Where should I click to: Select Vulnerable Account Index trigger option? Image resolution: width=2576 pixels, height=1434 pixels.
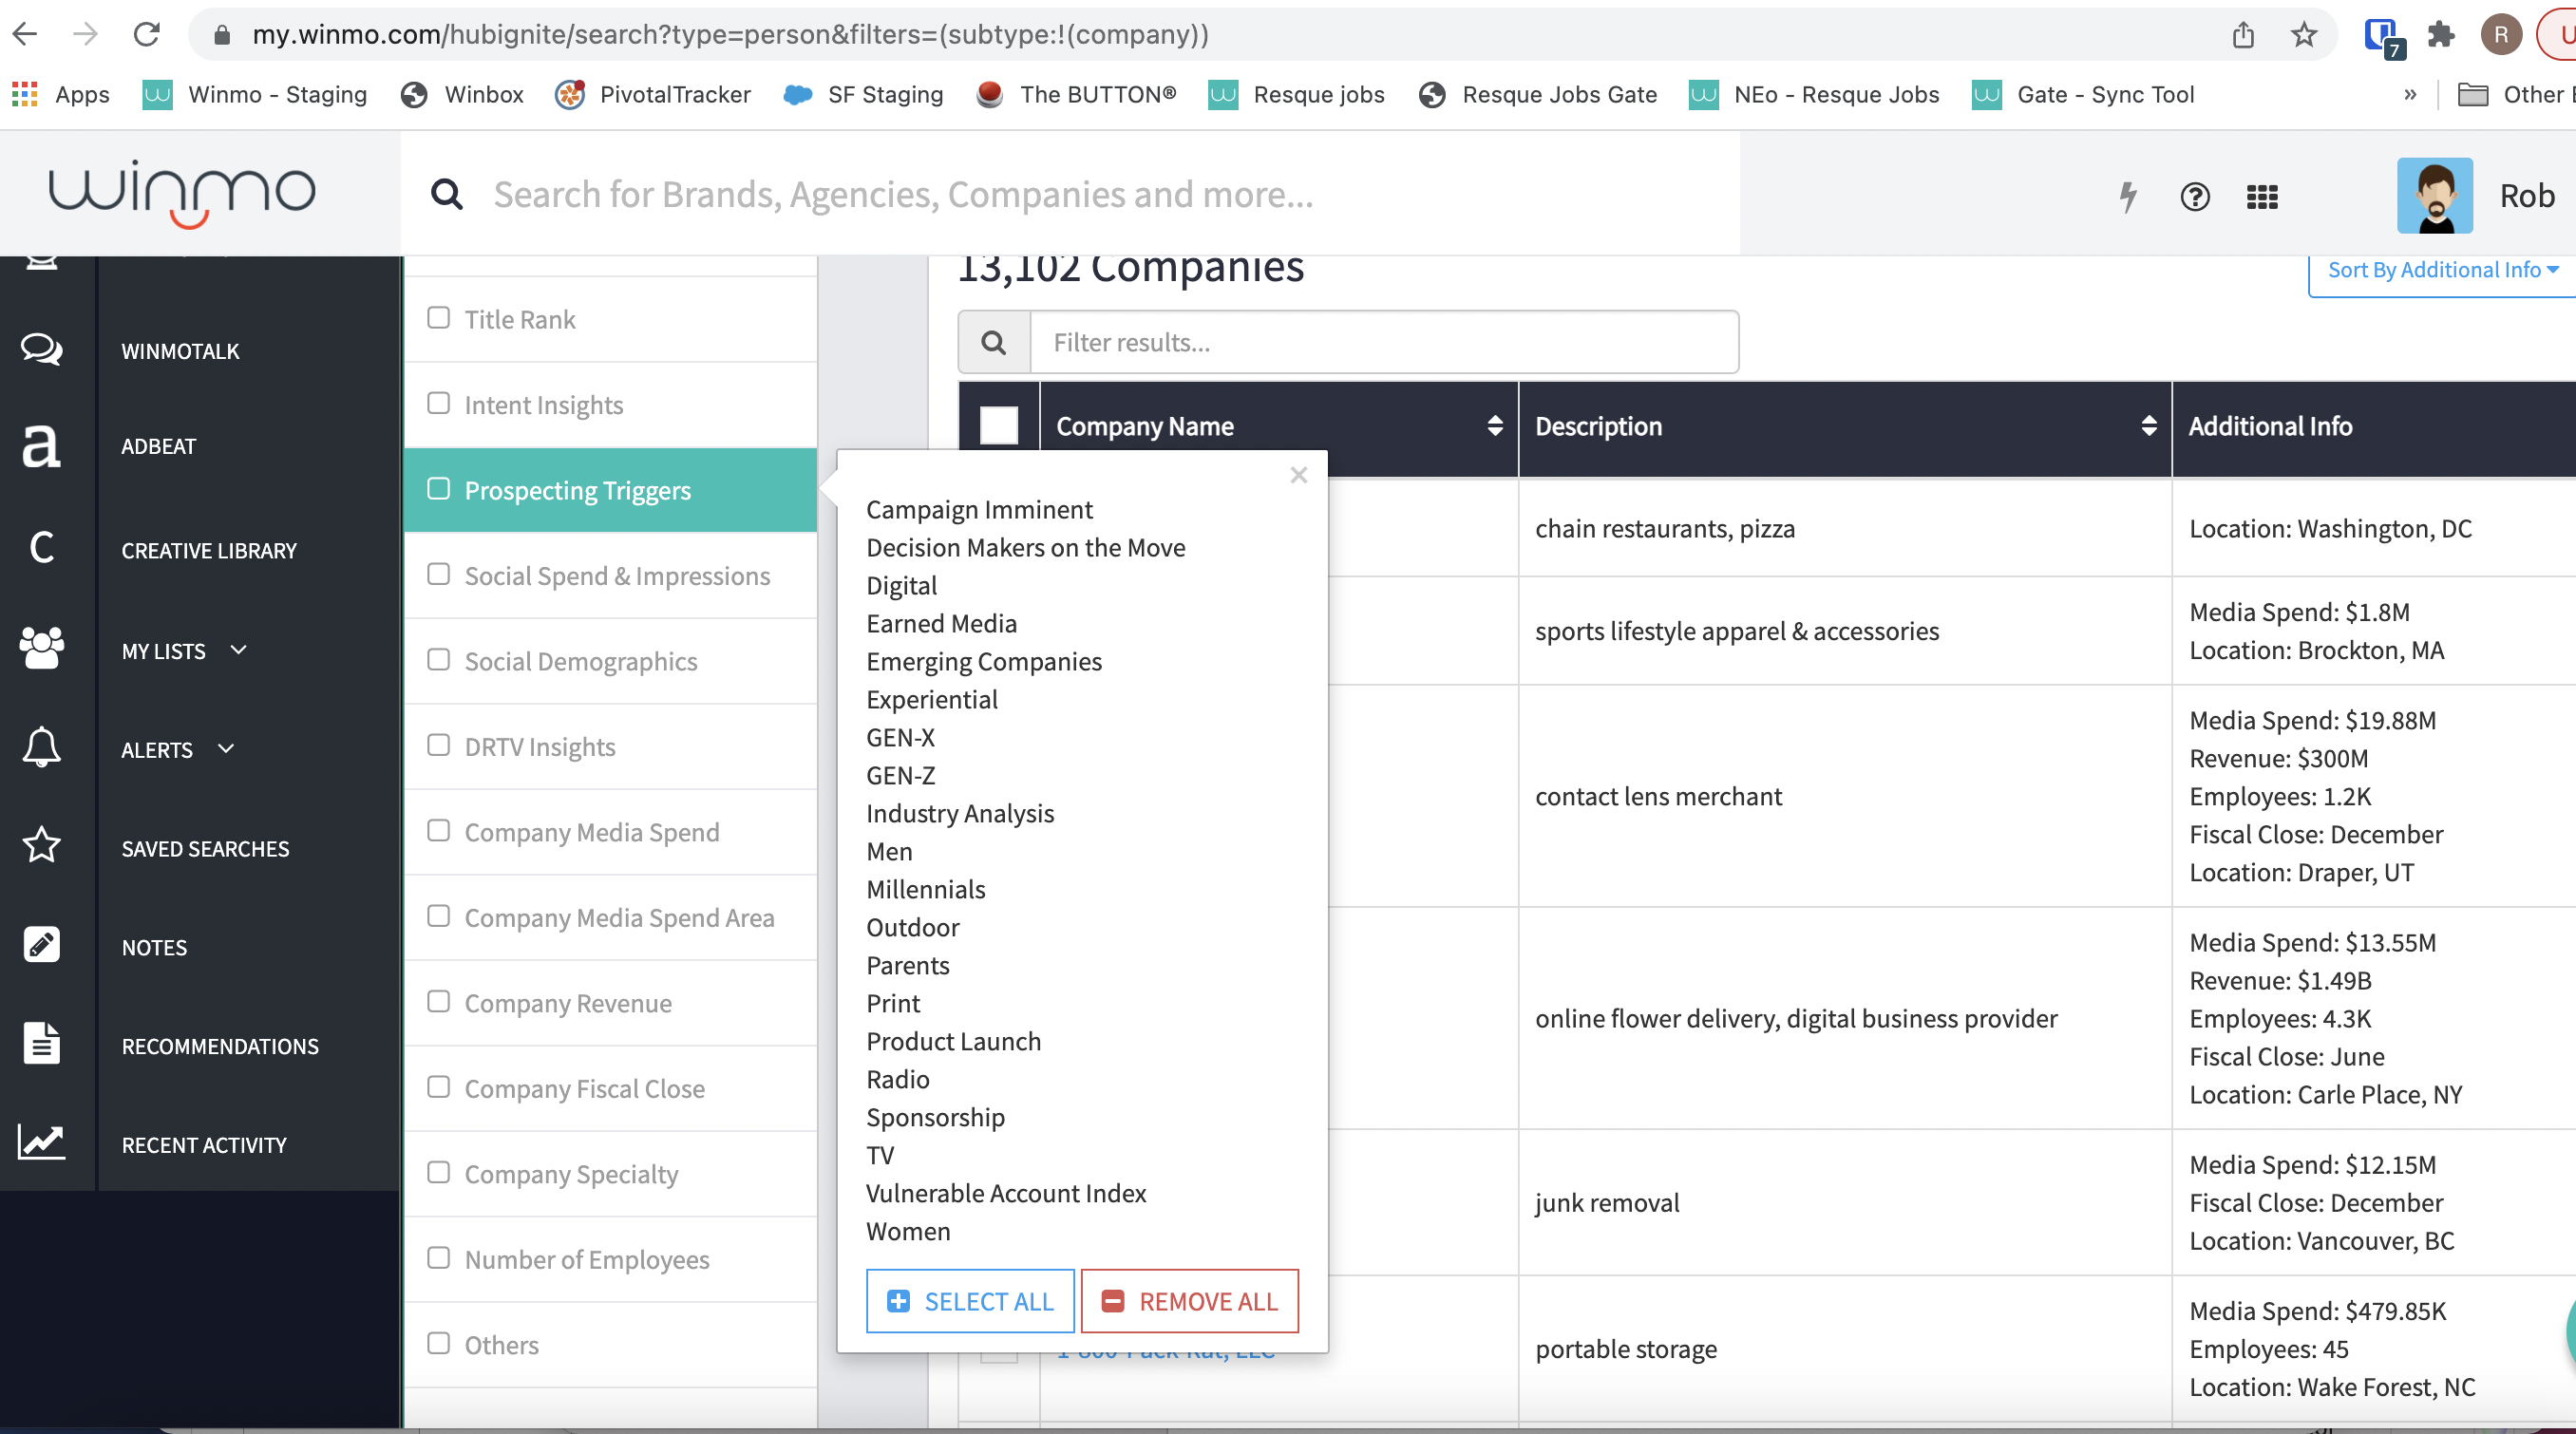tap(1005, 1193)
